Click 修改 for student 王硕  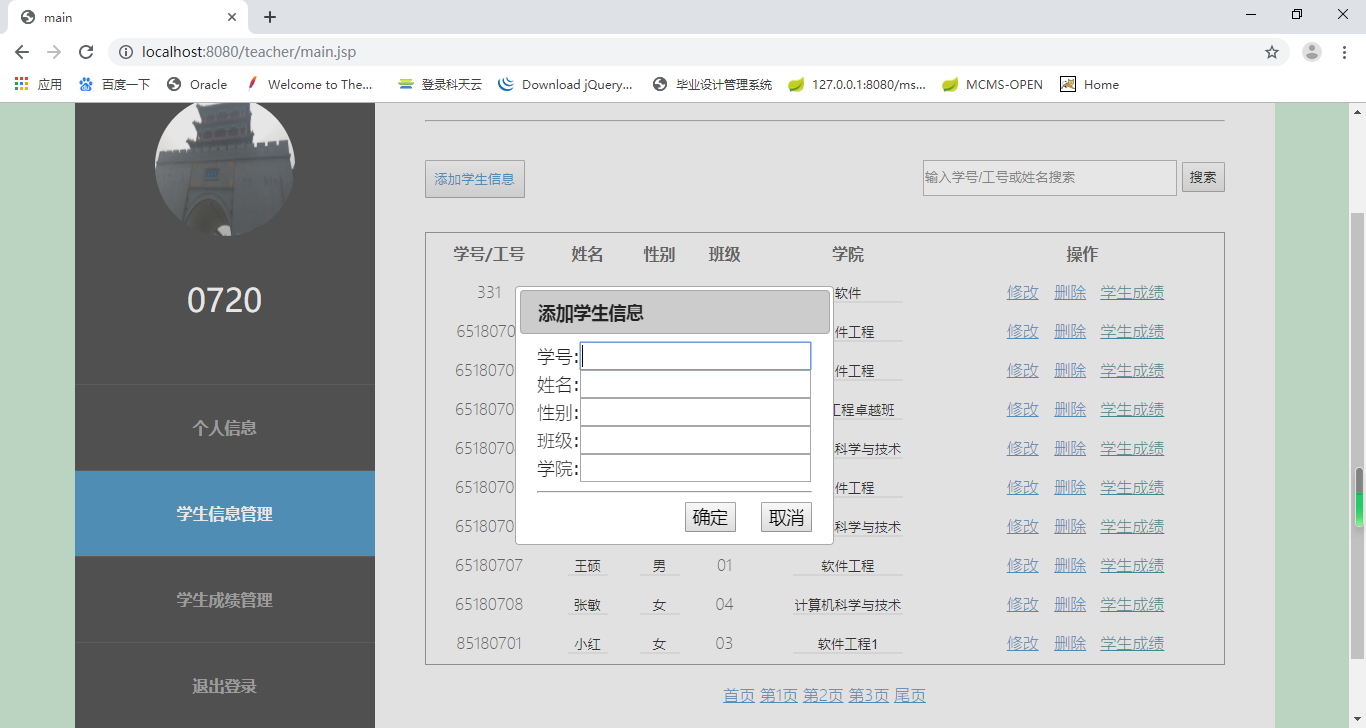click(1022, 565)
